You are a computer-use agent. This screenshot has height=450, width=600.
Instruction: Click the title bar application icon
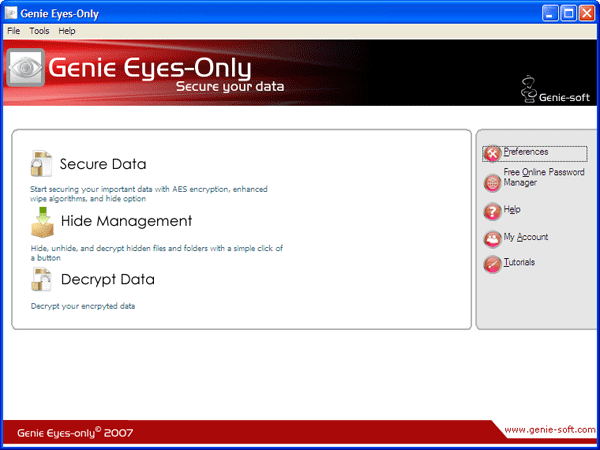click(11, 13)
